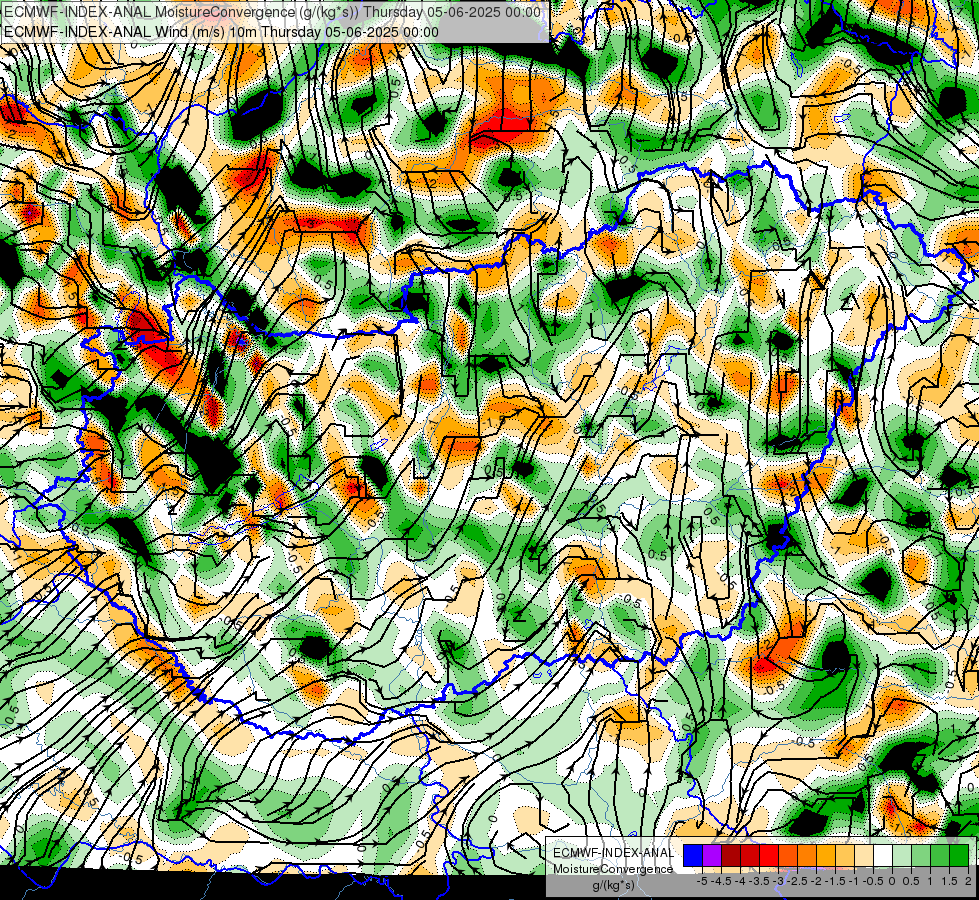Screen dimensions: 979x900
Task: Choose the palest green legend swatch
Action: (x=902, y=856)
